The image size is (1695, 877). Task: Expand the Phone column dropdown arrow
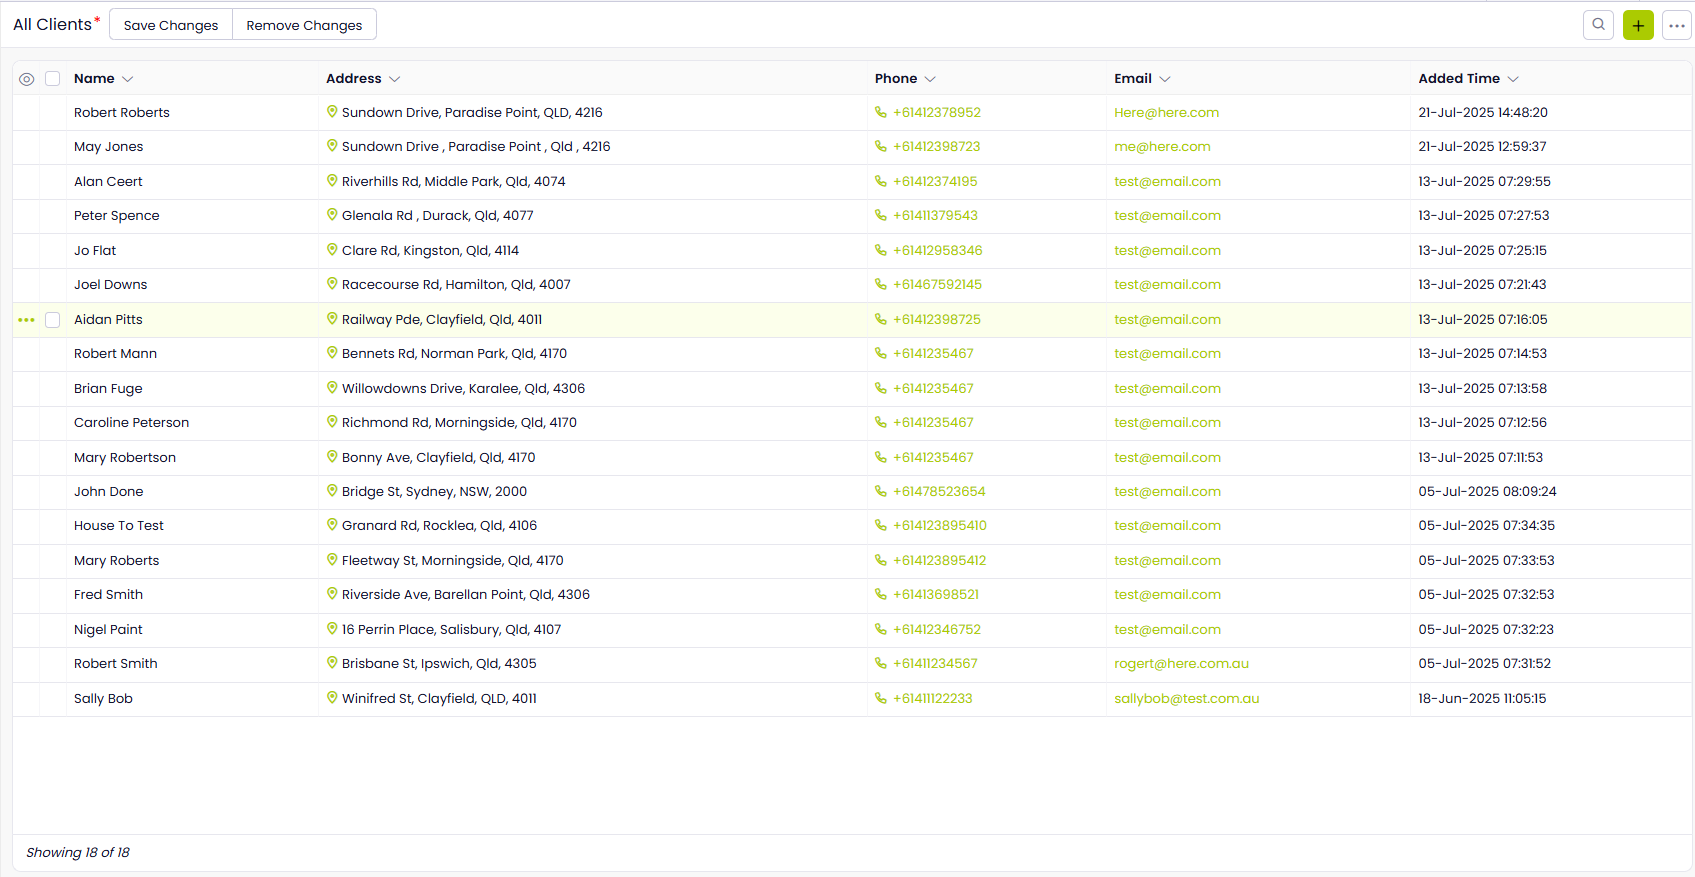930,79
